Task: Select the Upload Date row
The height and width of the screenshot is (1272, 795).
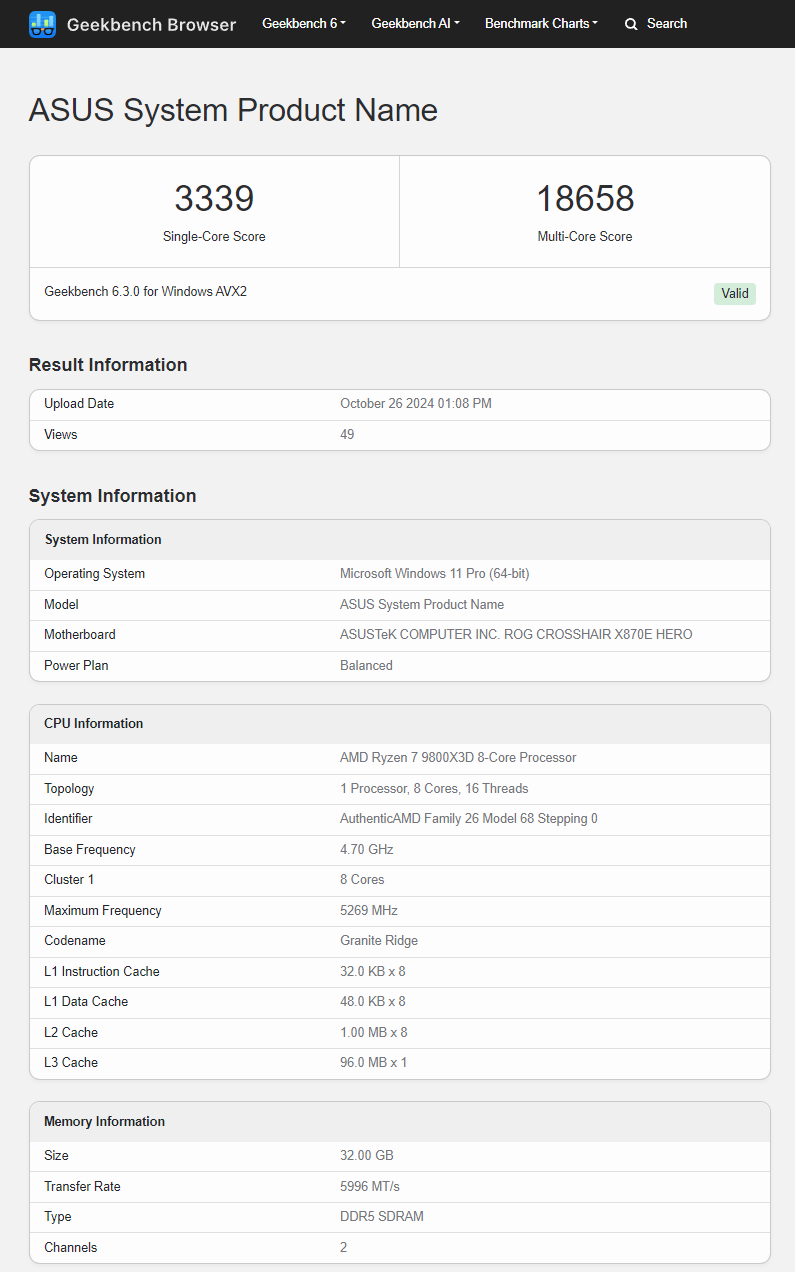Action: coord(400,403)
